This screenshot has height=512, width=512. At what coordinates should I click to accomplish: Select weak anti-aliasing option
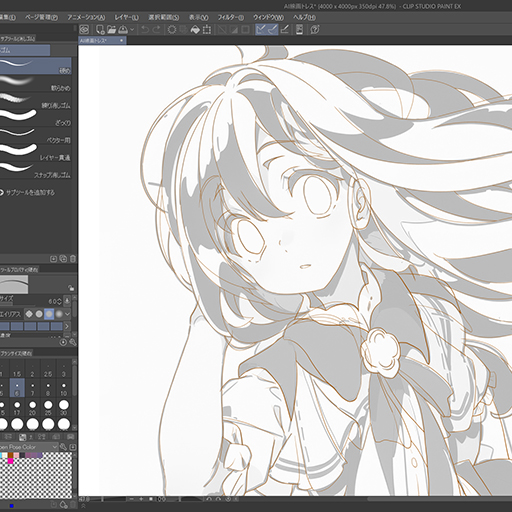point(39,314)
